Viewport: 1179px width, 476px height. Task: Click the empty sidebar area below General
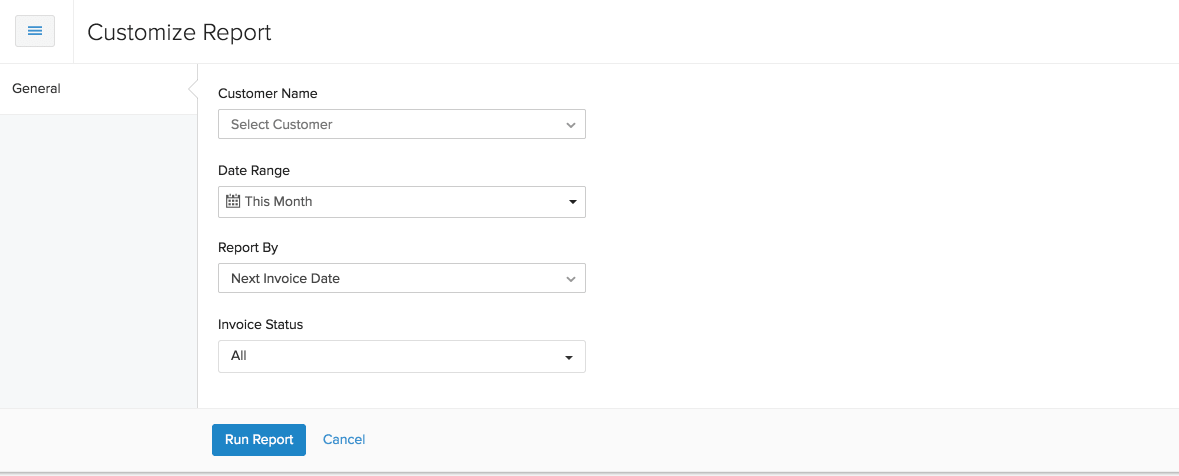pos(98,260)
